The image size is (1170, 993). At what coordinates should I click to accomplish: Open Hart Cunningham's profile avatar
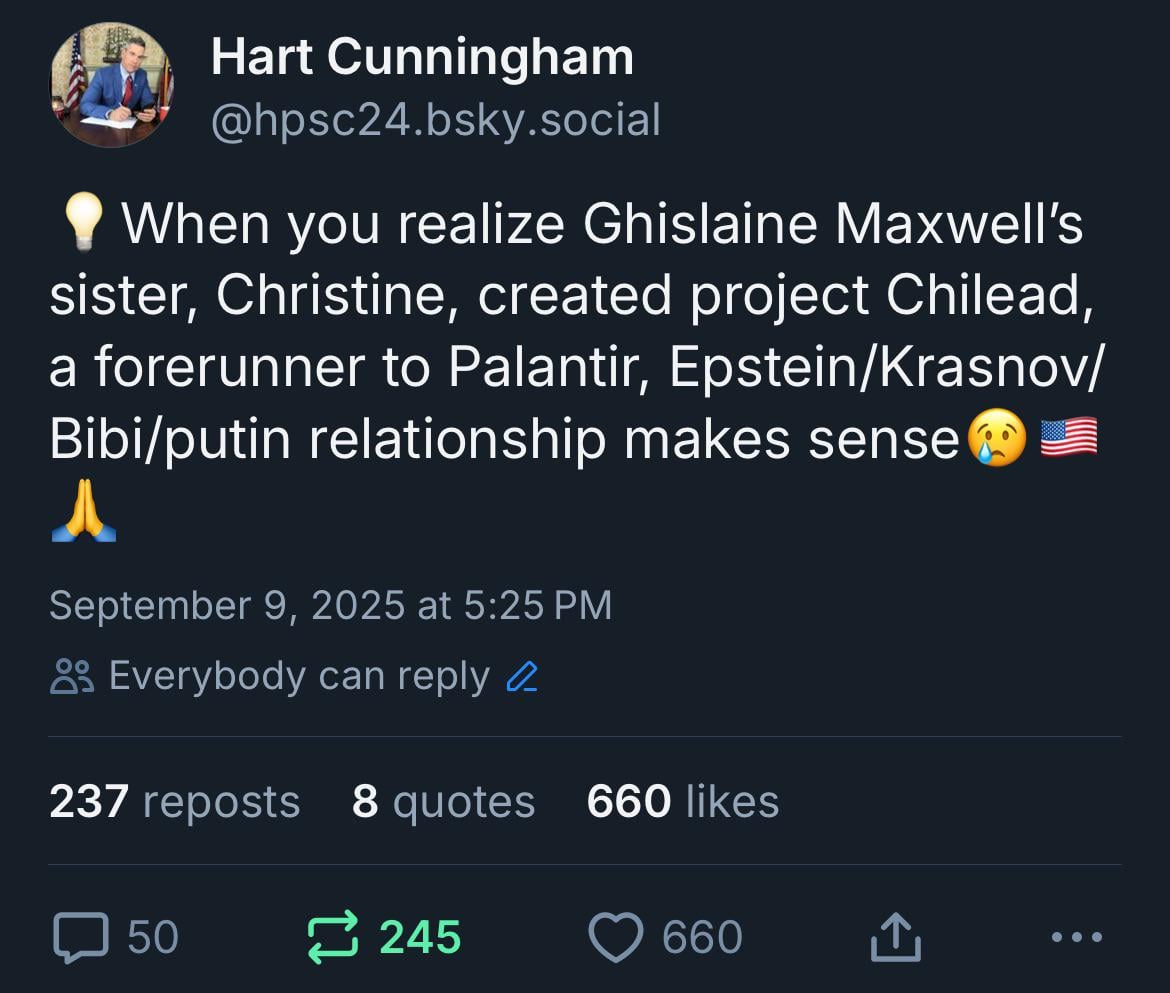pos(111,84)
